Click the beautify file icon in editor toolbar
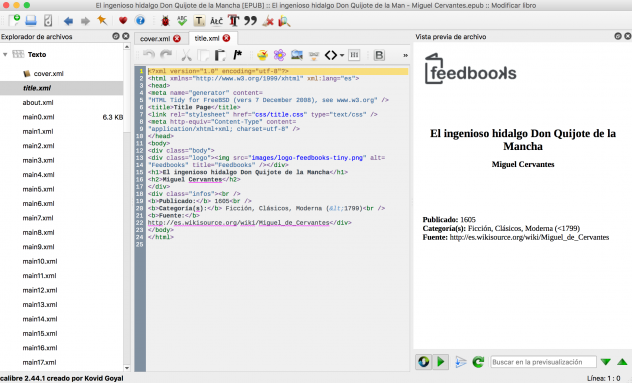 pyautogui.click(x=262, y=55)
